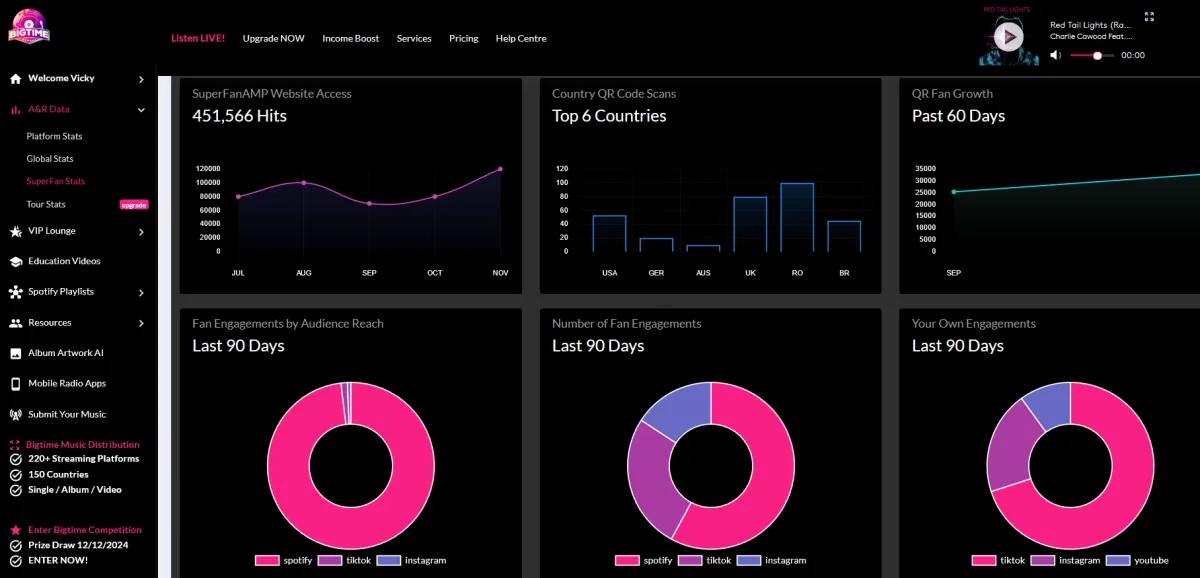
Task: Adjust the volume slider in the player
Action: pyautogui.click(x=1092, y=56)
